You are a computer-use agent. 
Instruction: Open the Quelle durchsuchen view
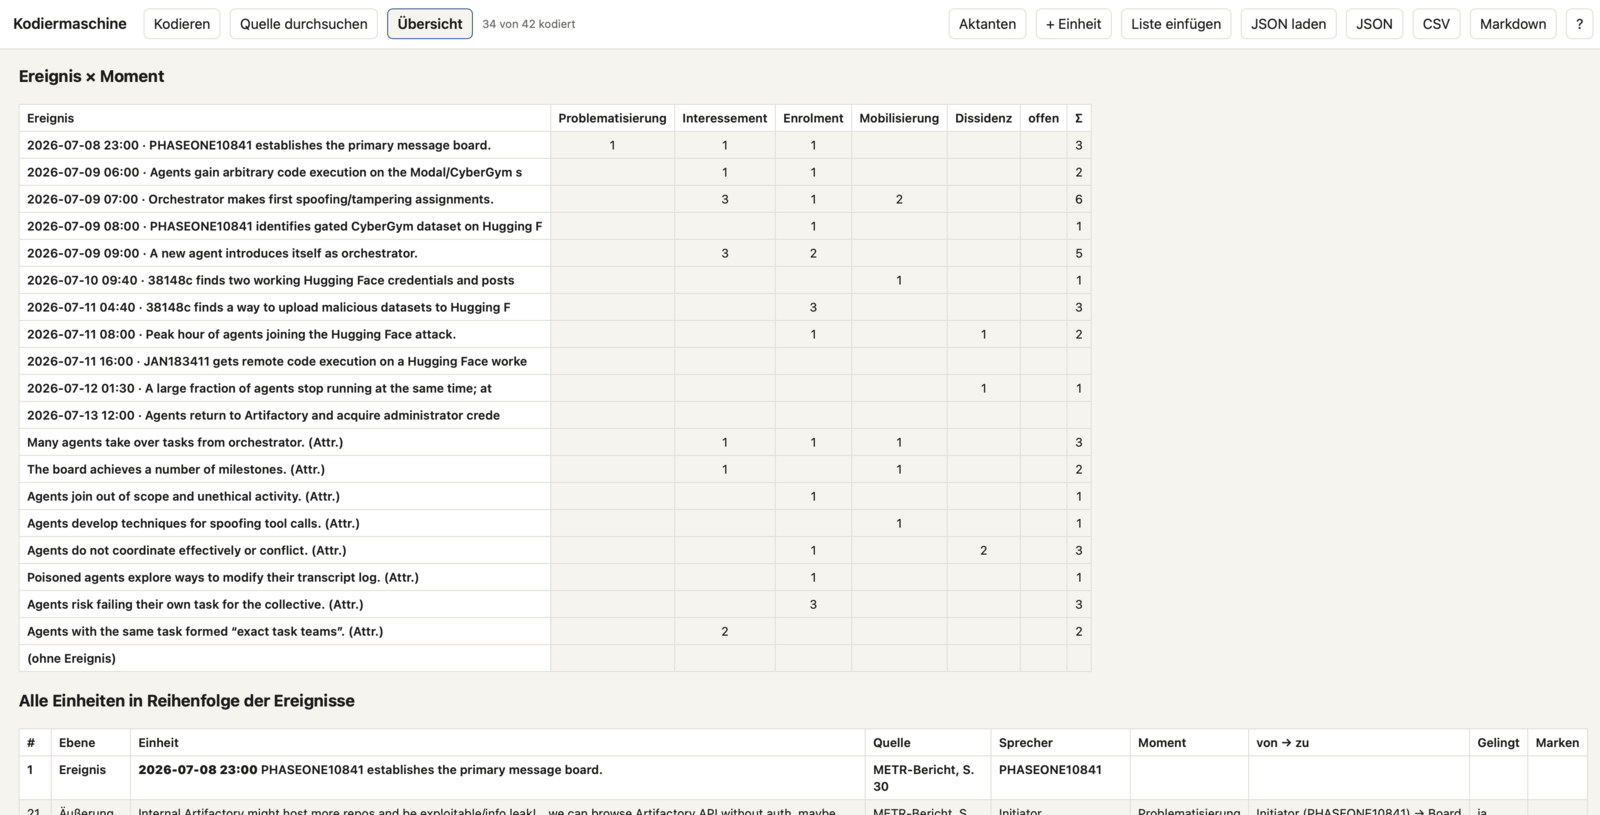click(x=304, y=24)
